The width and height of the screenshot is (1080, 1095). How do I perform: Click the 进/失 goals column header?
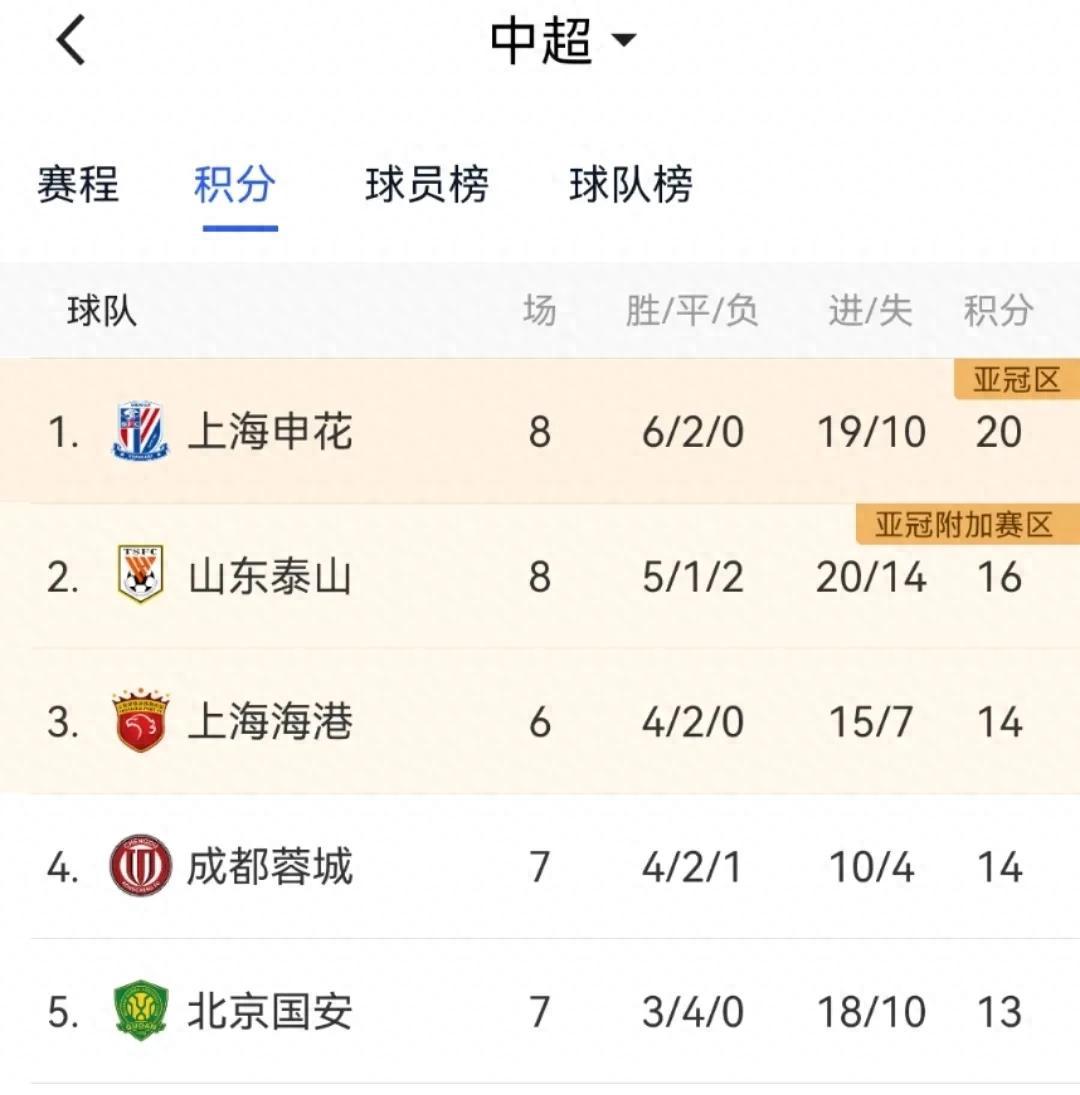point(873,310)
